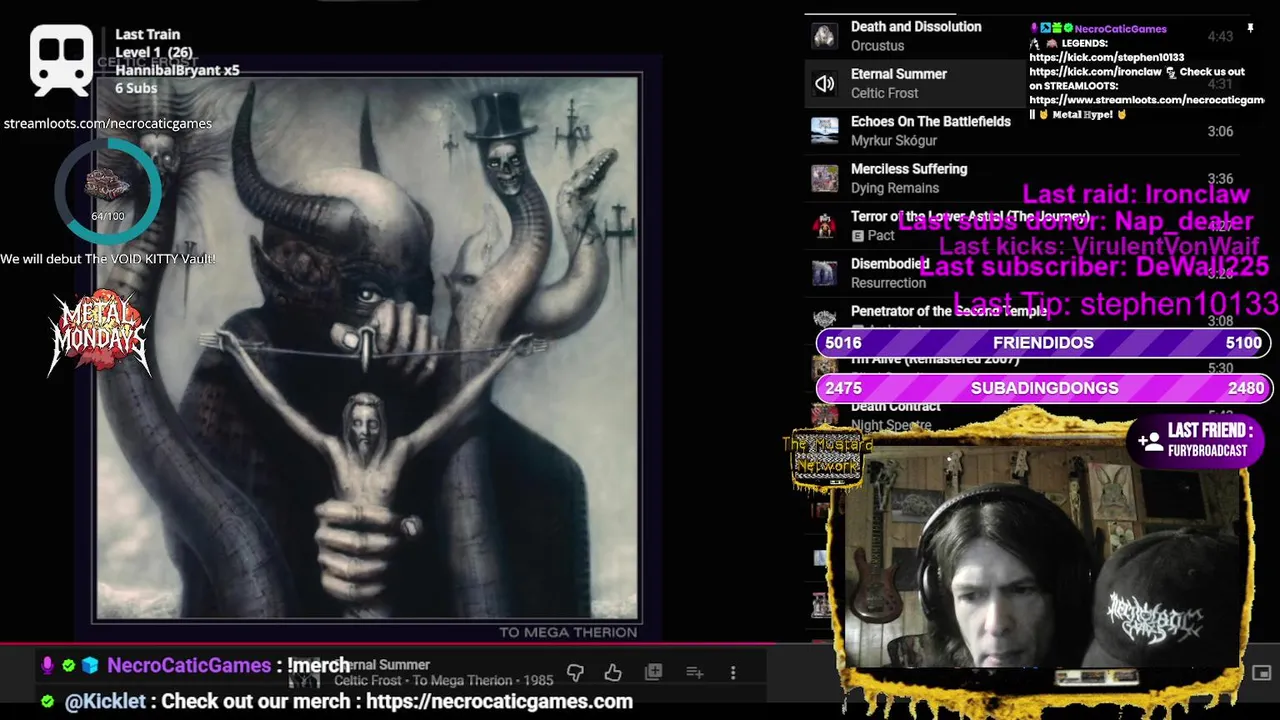Open artist Celtic Frost in the queue
This screenshot has width=1280, height=720.
(x=884, y=93)
